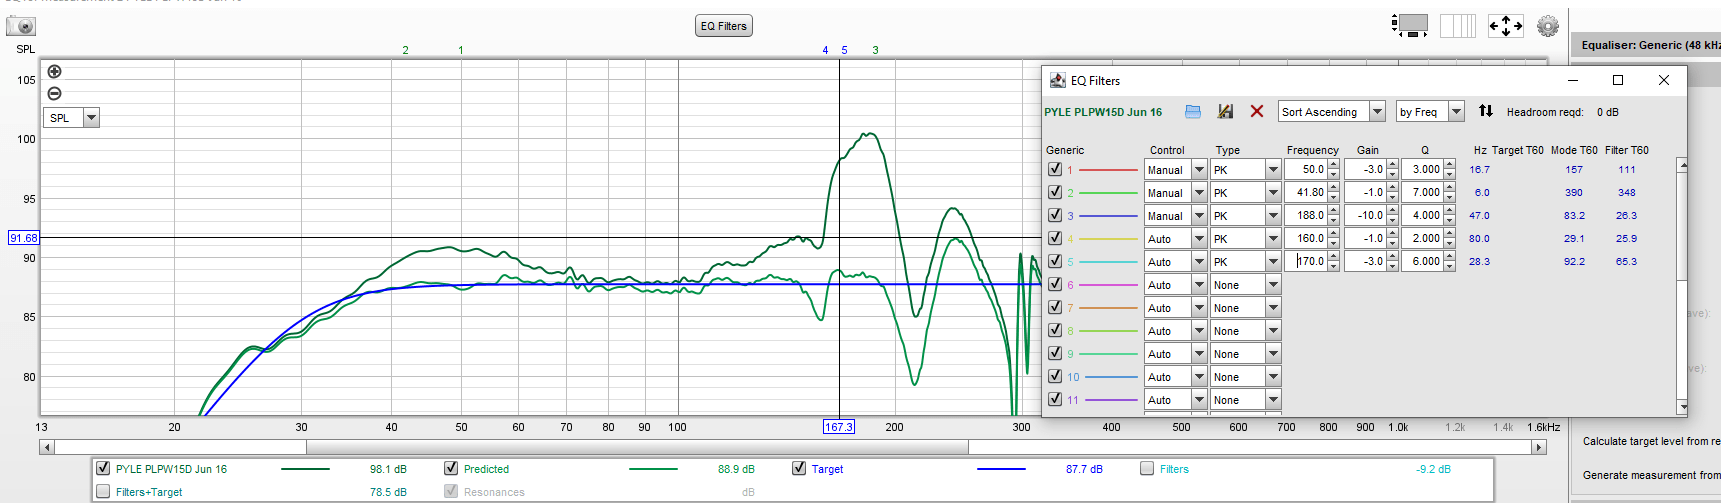Viewport: 1721px width, 503px height.
Task: Increase gain of filter 4 with up arrow
Action: [1392, 234]
